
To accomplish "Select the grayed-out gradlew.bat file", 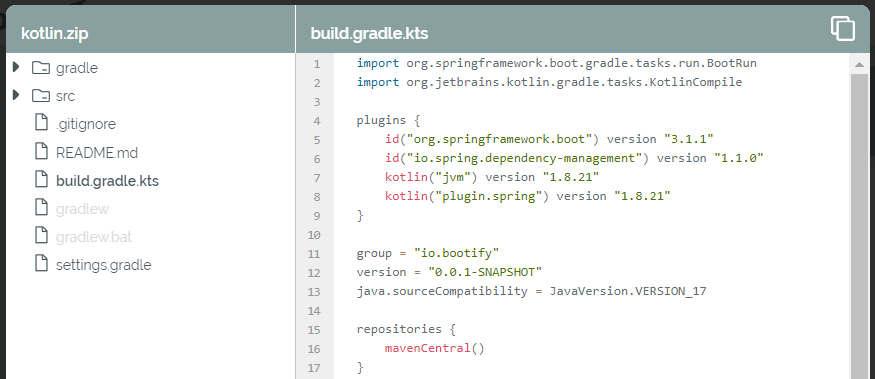I will (94, 237).
